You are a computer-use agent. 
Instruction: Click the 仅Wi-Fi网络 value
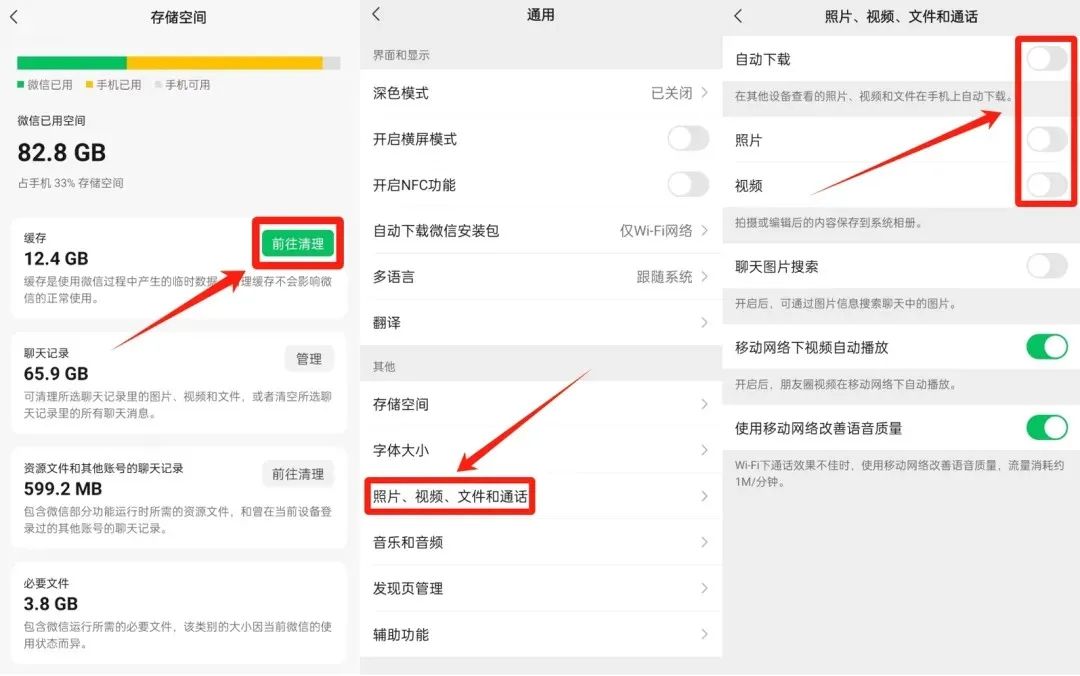point(656,230)
